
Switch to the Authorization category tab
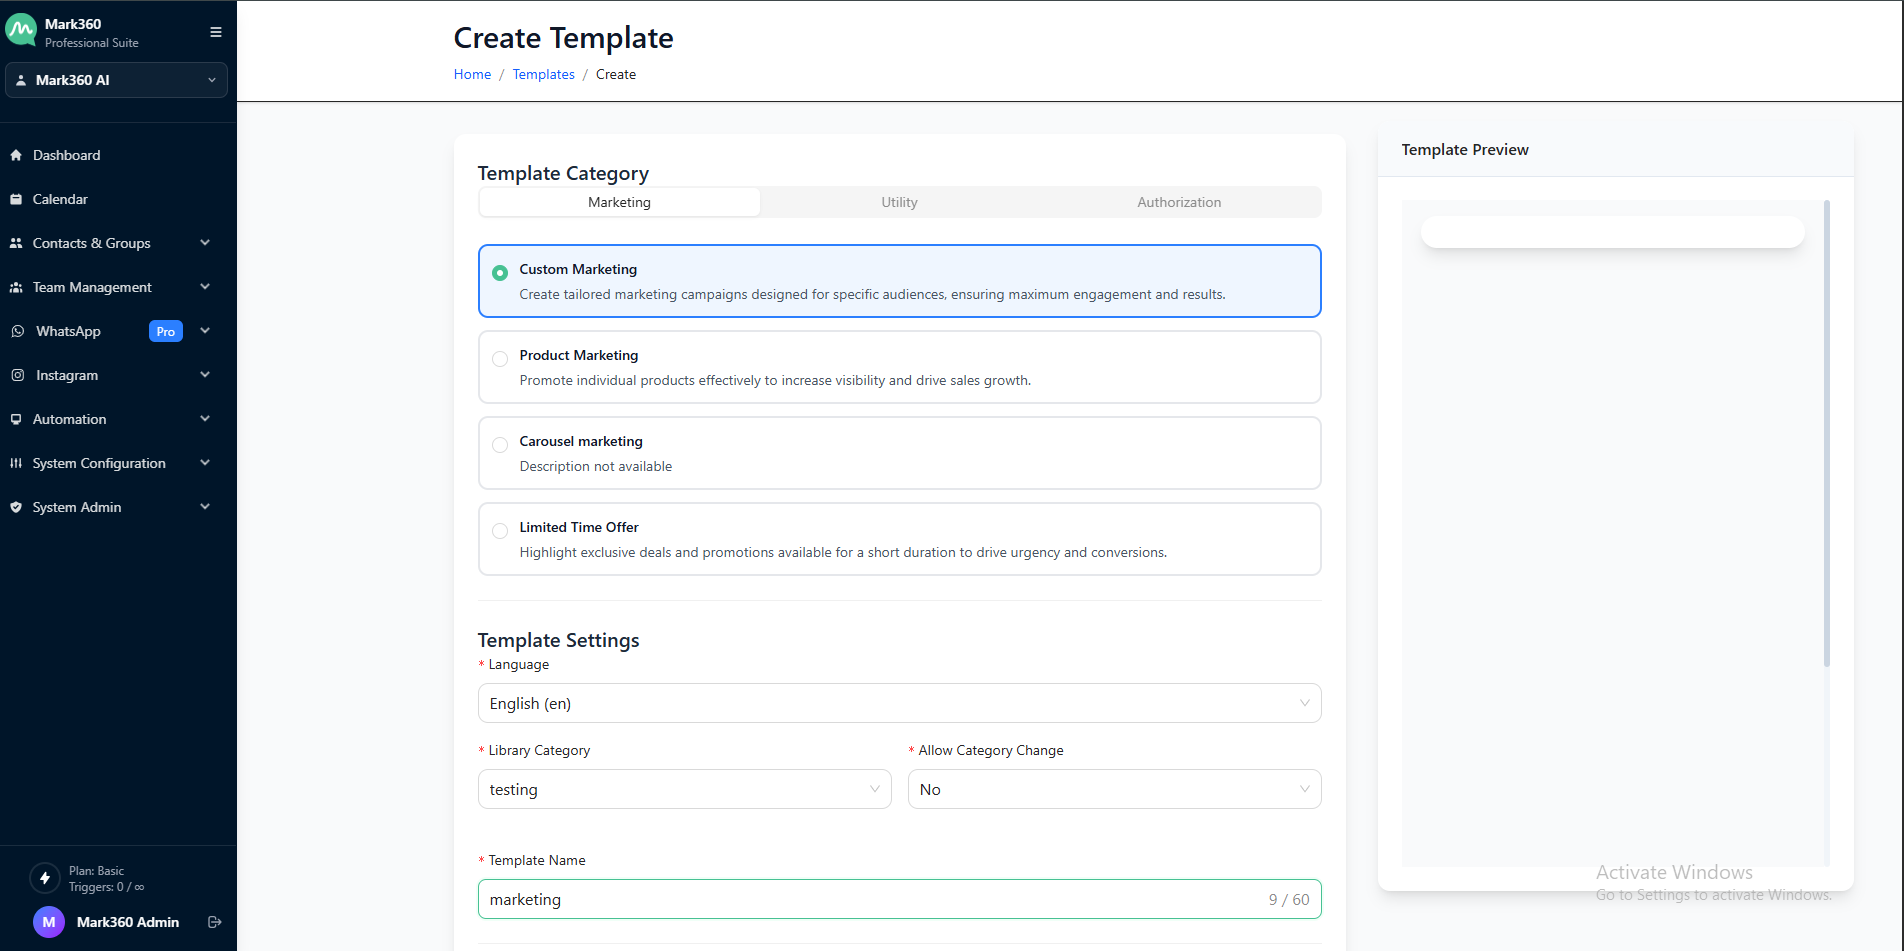[1178, 202]
